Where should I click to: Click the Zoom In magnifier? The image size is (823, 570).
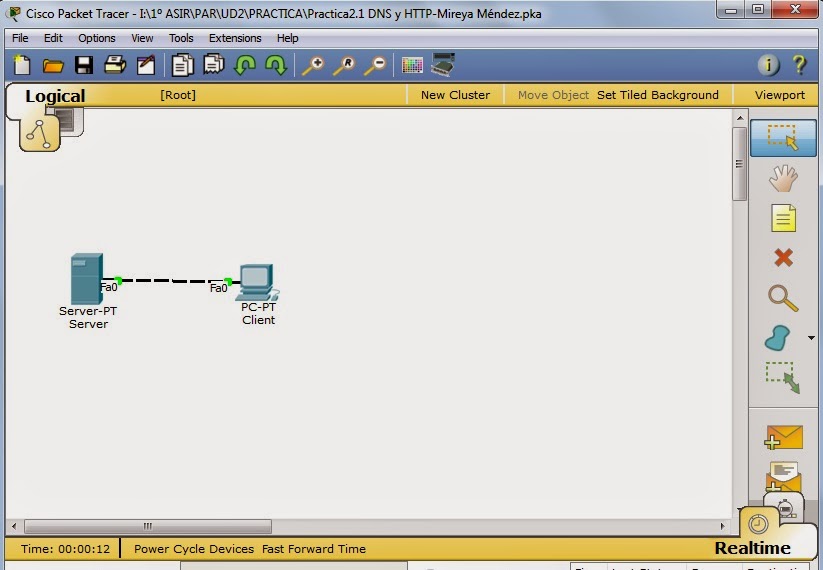tap(313, 66)
